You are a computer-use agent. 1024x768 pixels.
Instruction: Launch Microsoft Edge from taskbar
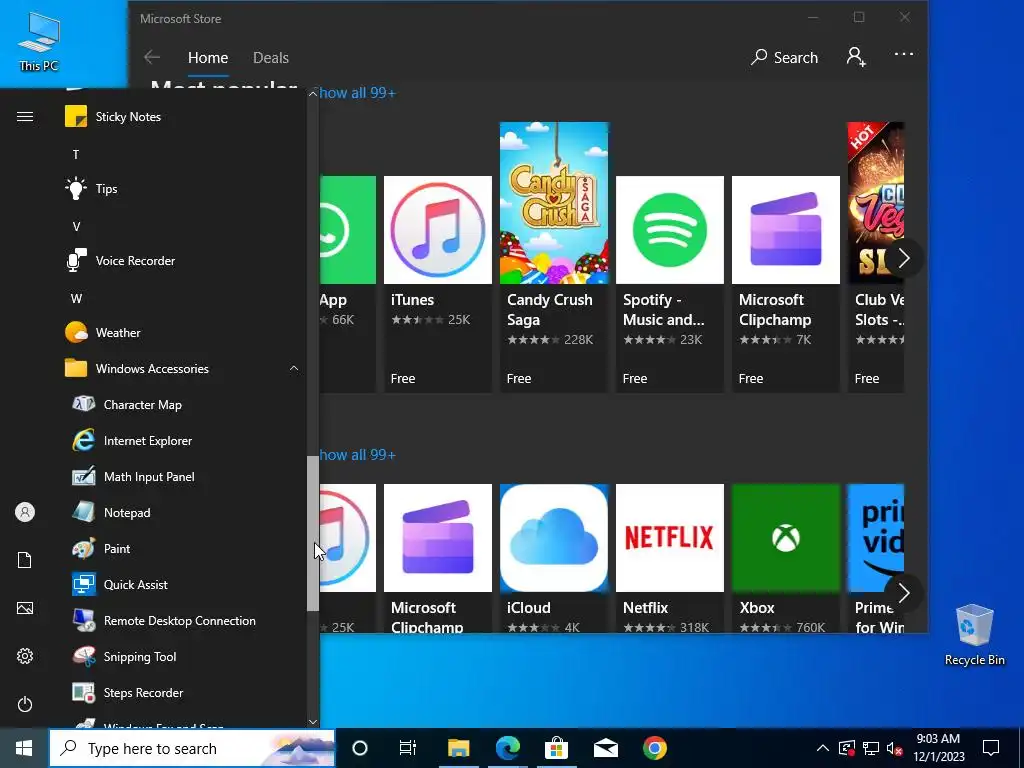point(507,748)
